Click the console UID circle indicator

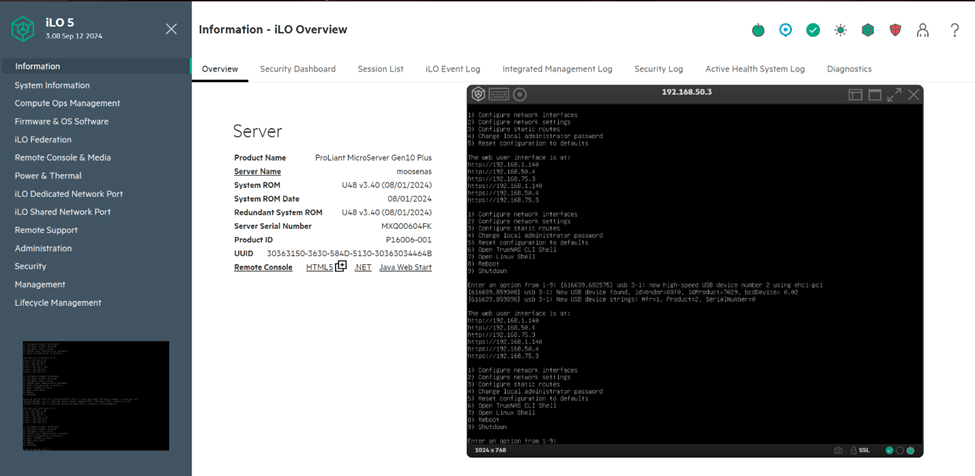(x=900, y=450)
